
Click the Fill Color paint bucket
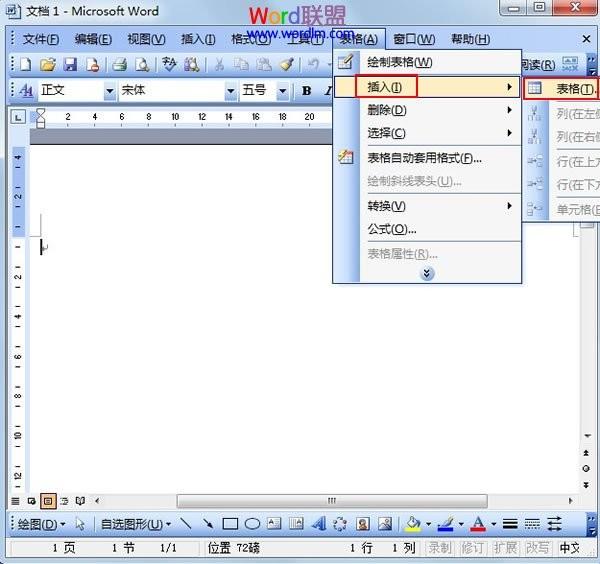[412, 523]
